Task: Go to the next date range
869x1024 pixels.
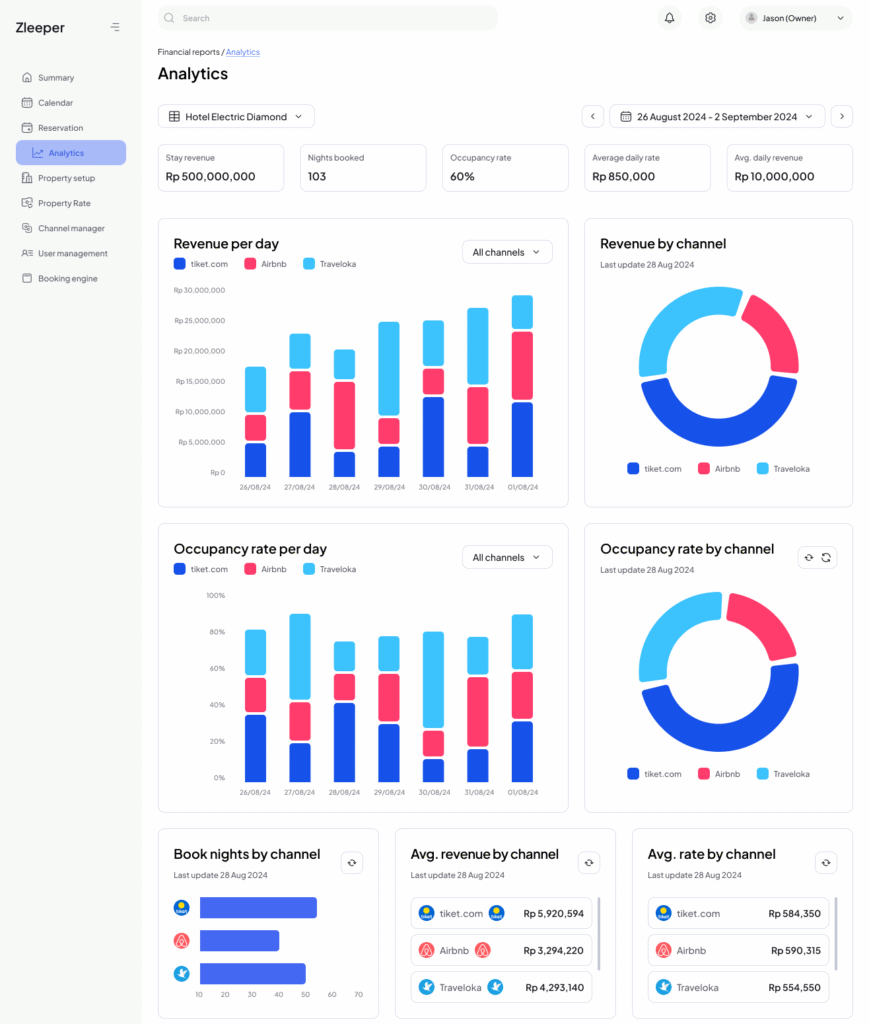Action: coord(842,117)
